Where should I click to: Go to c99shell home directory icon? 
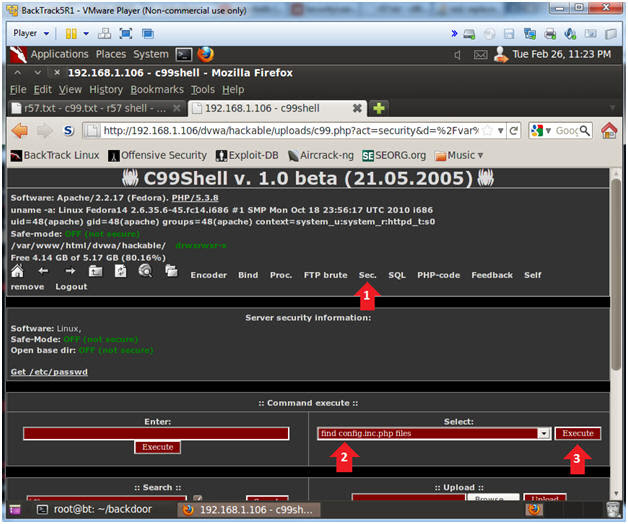point(17,272)
